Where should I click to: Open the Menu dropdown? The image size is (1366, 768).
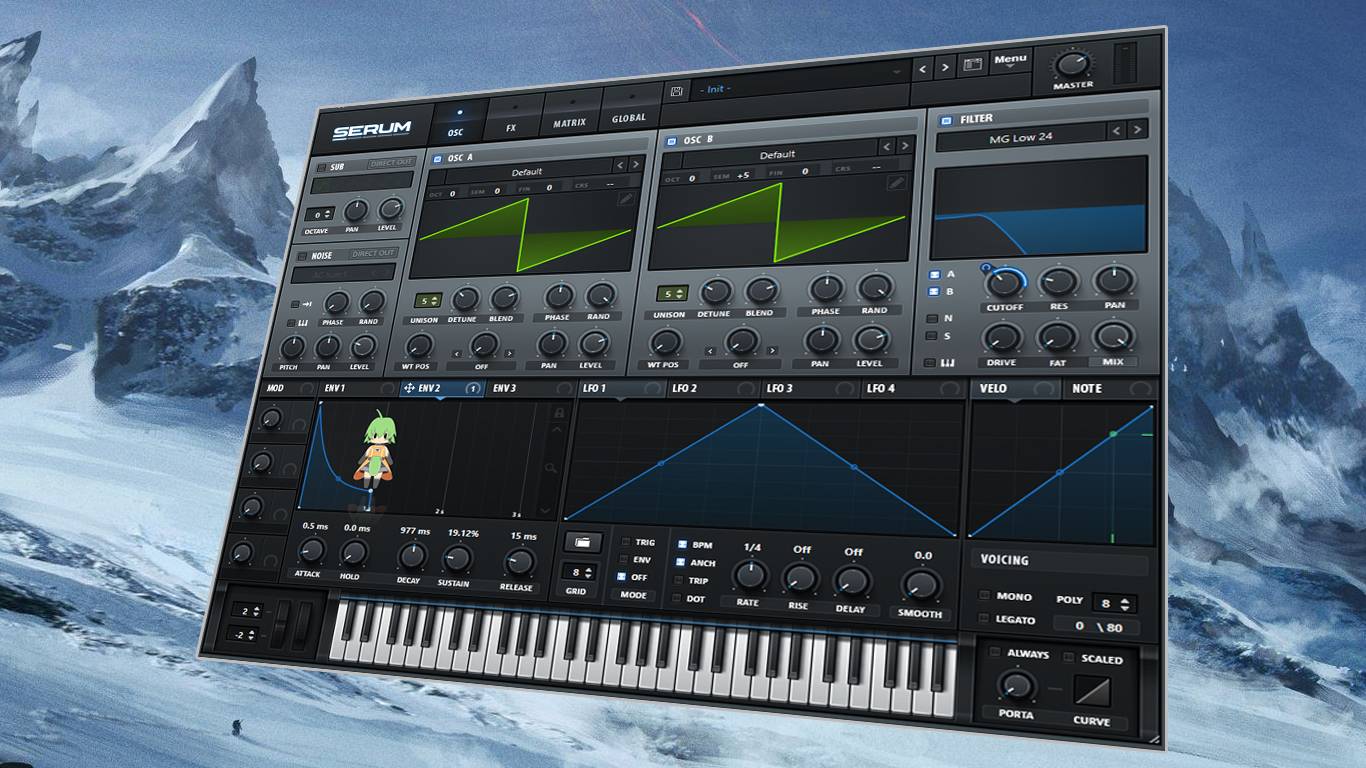pyautogui.click(x=1010, y=61)
